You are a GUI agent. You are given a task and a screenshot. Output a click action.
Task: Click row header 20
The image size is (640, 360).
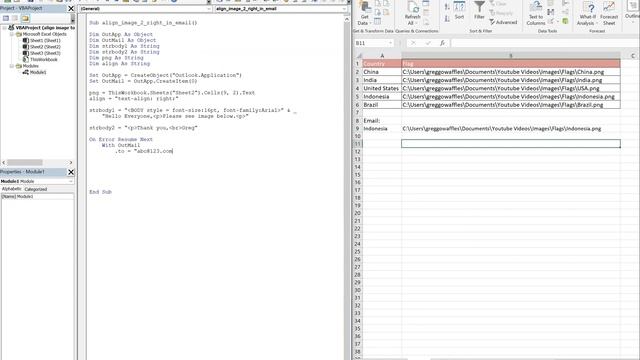(x=358, y=213)
